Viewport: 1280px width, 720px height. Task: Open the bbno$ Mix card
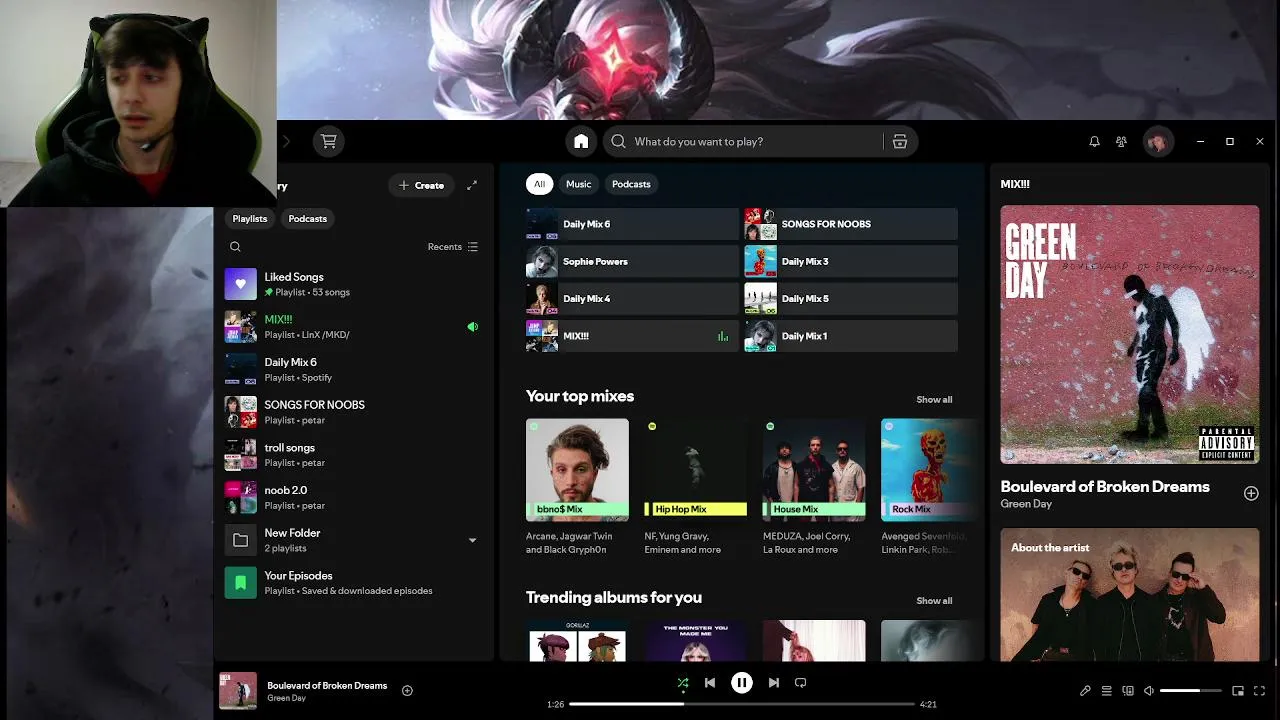(578, 487)
